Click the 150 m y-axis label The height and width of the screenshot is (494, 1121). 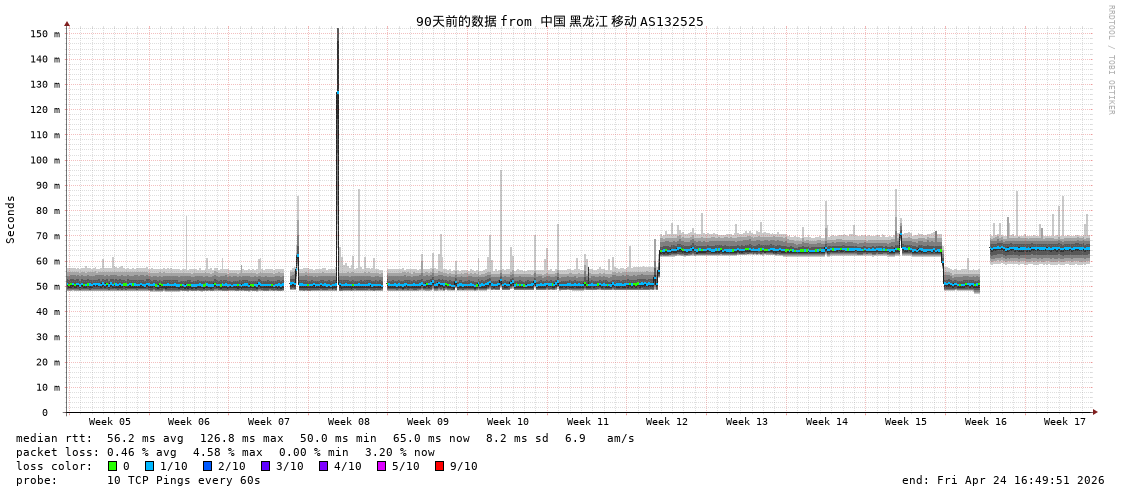click(x=44, y=34)
